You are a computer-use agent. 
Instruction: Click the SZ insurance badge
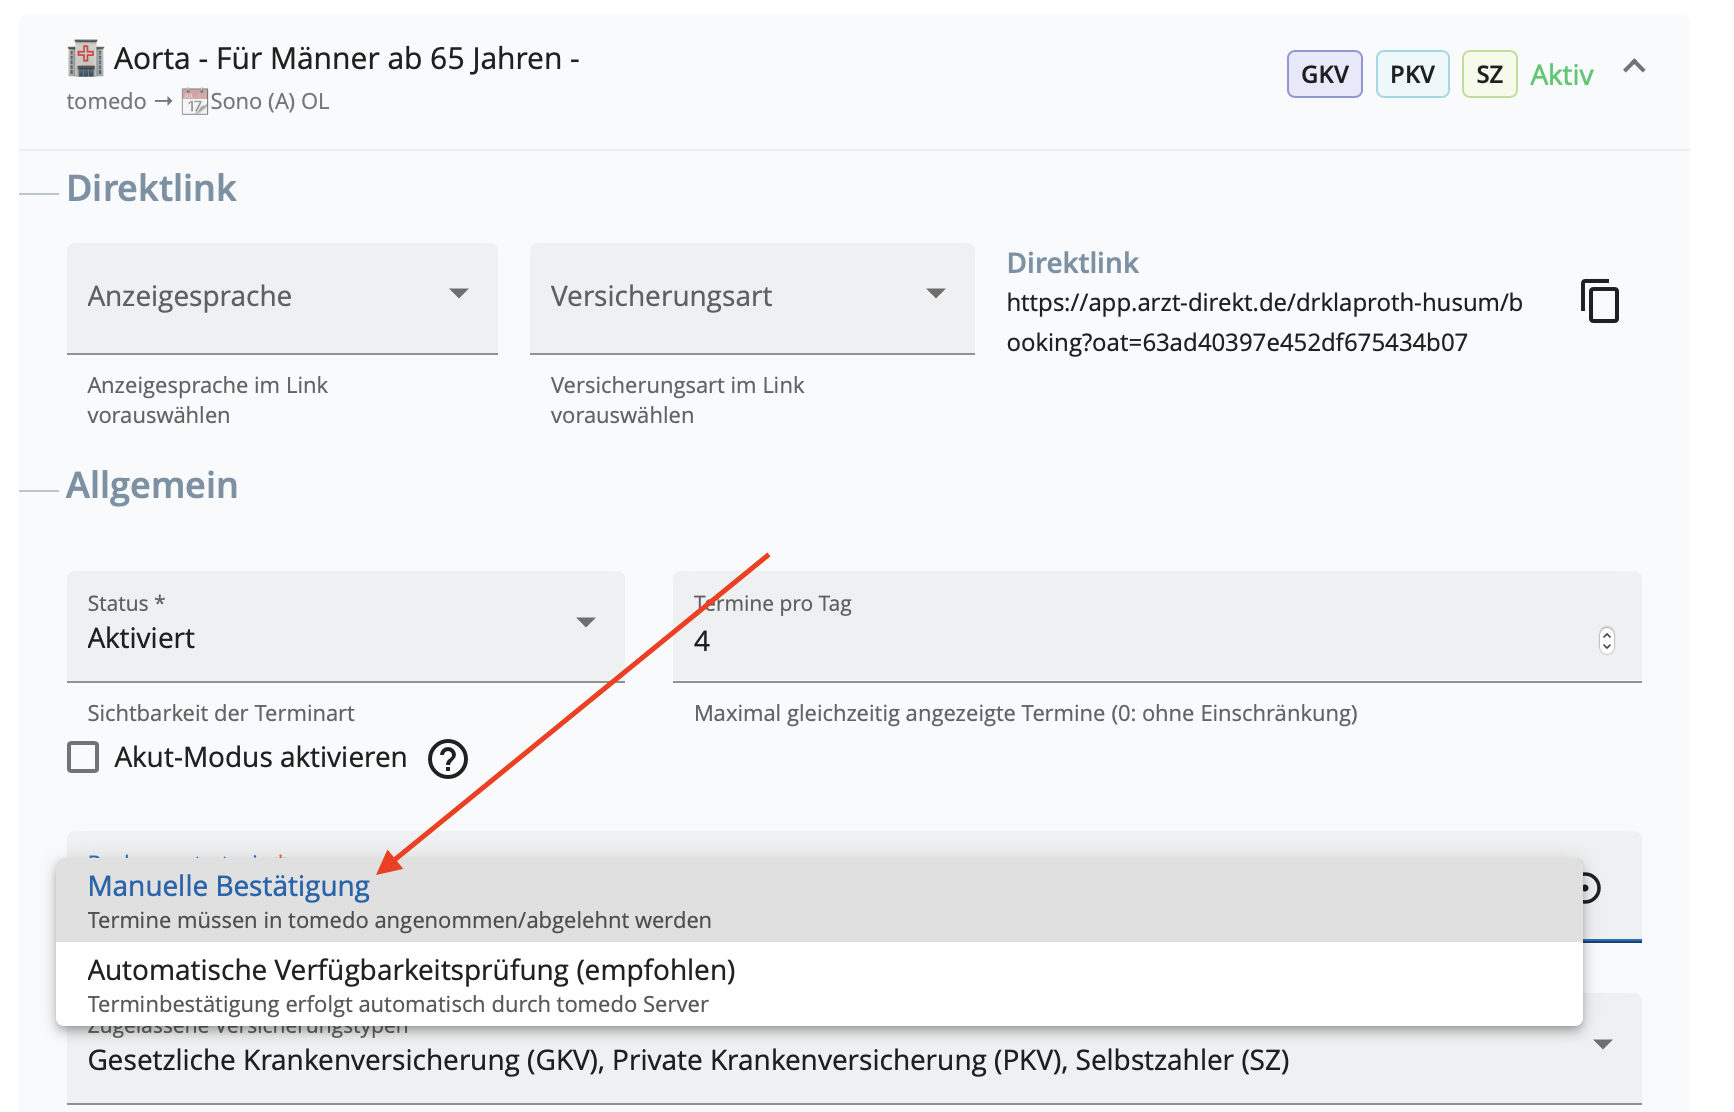1489,74
